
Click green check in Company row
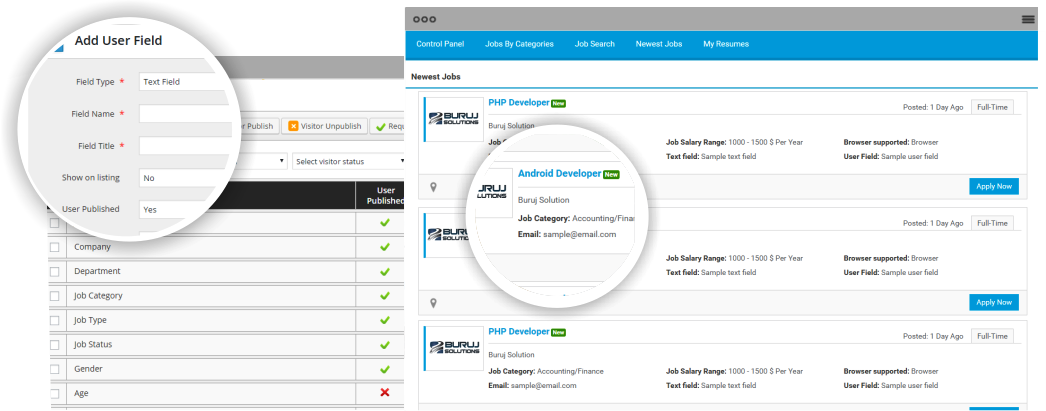[384, 247]
